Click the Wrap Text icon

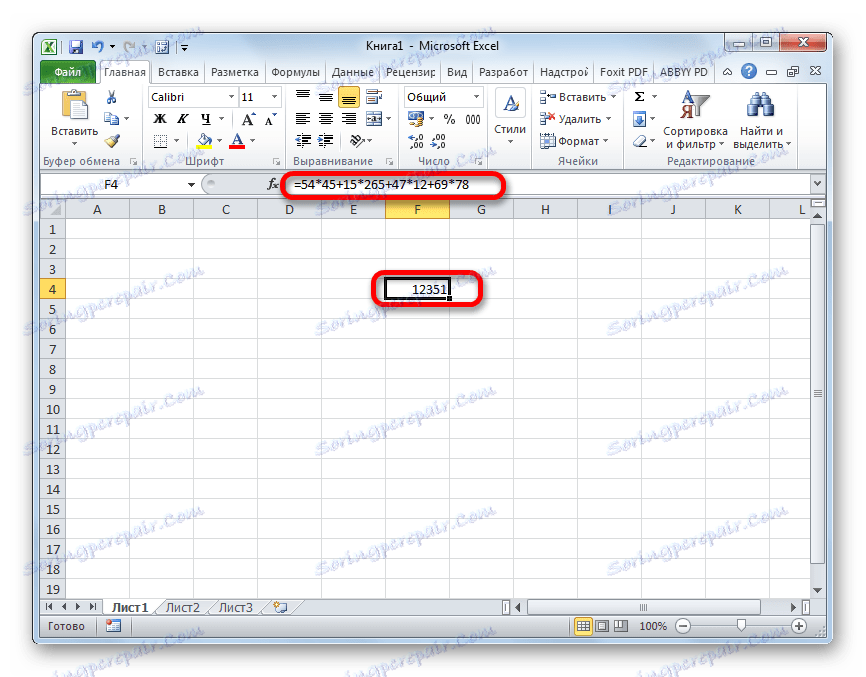tap(374, 97)
